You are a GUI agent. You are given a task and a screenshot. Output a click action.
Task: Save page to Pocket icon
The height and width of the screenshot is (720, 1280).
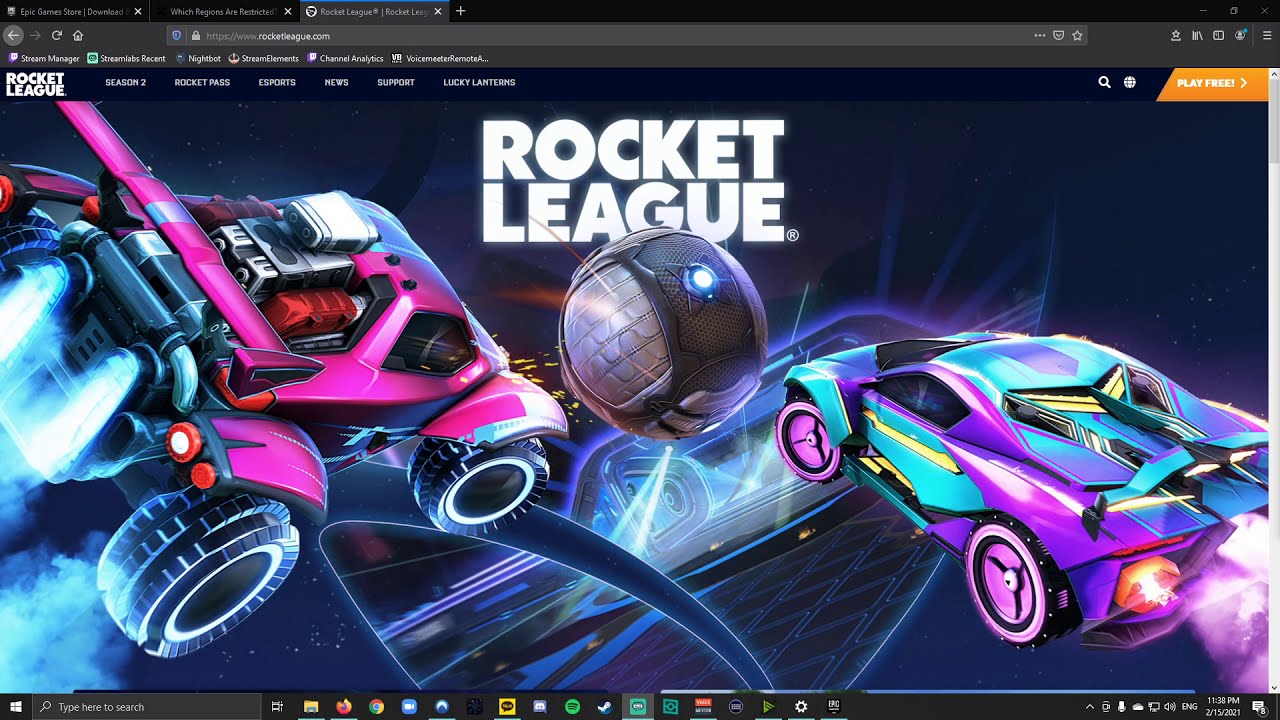coord(1059,35)
